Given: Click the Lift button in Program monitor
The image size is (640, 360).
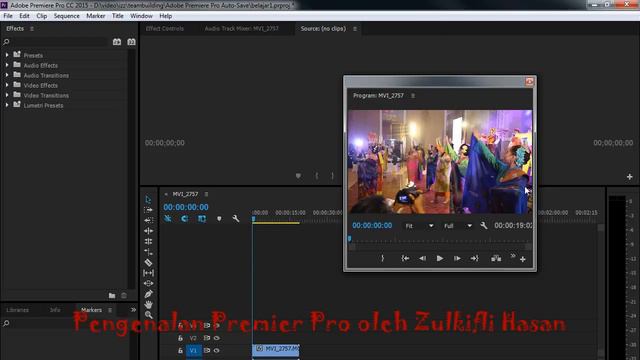Looking at the screenshot, I should point(496,258).
